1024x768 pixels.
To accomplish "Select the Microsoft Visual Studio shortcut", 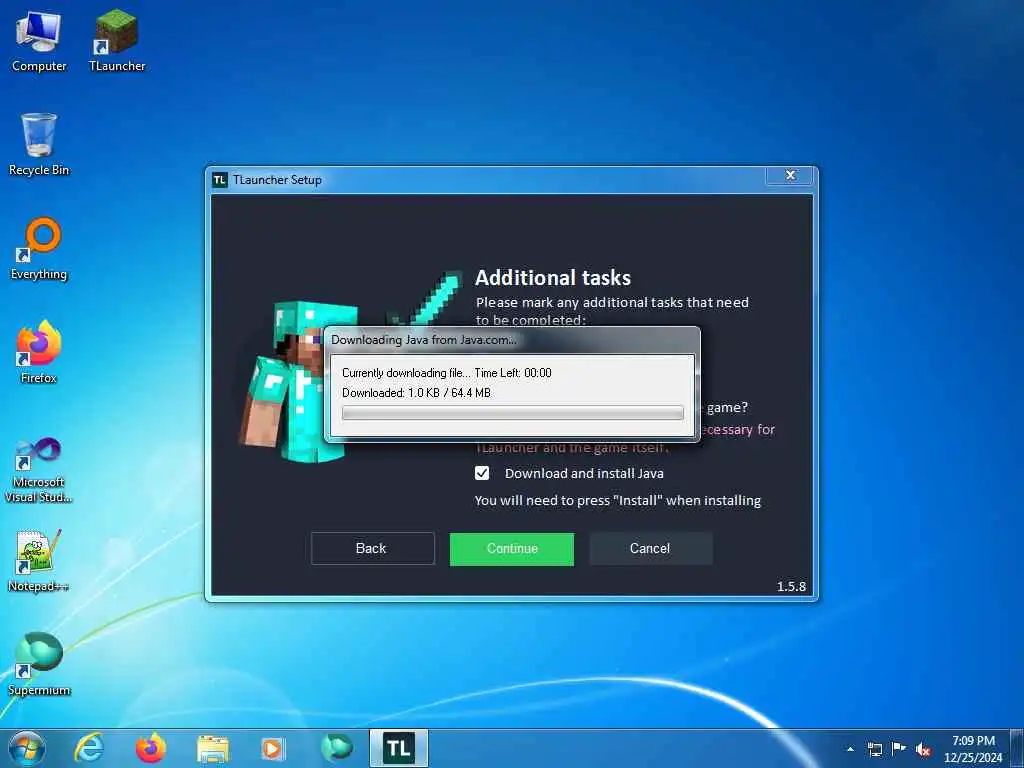I will click(39, 470).
